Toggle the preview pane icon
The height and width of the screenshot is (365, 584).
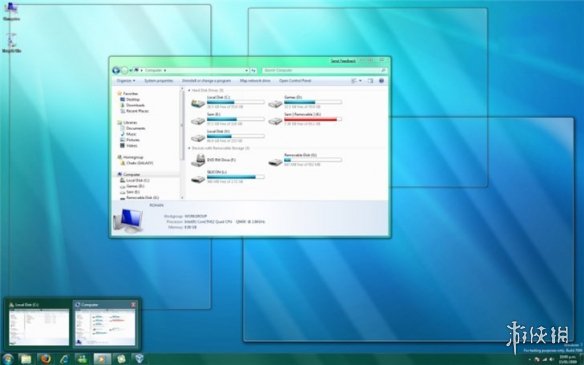pyautogui.click(x=371, y=81)
